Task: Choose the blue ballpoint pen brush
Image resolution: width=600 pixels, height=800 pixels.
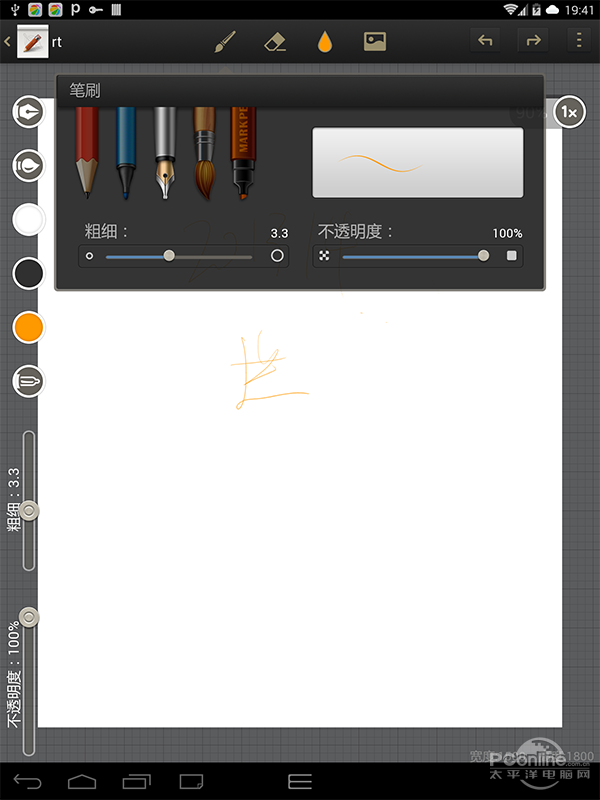Action: click(126, 153)
